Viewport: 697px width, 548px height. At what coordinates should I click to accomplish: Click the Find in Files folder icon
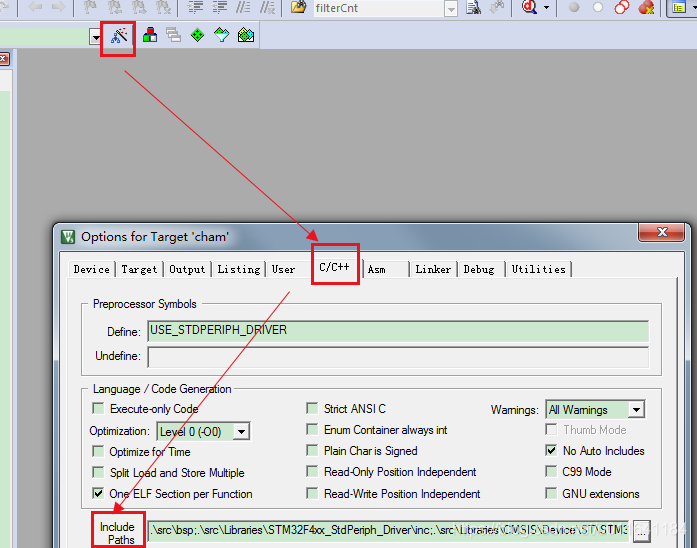coord(299,7)
